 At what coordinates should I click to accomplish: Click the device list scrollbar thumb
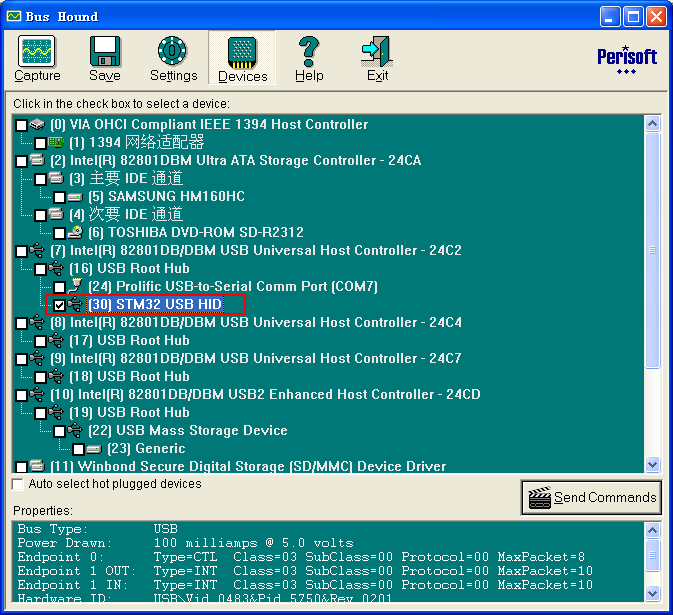click(652, 250)
